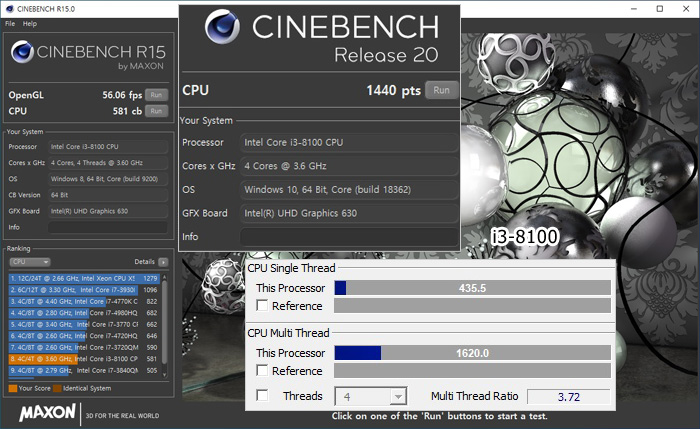Click the Multi Thread This Processor bar

pos(472,353)
